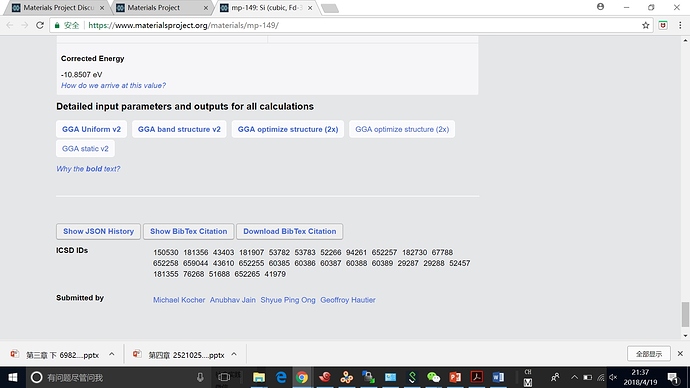690x388 pixels.
Task: Click the 全部显示 show all downloads button
Action: point(649,354)
